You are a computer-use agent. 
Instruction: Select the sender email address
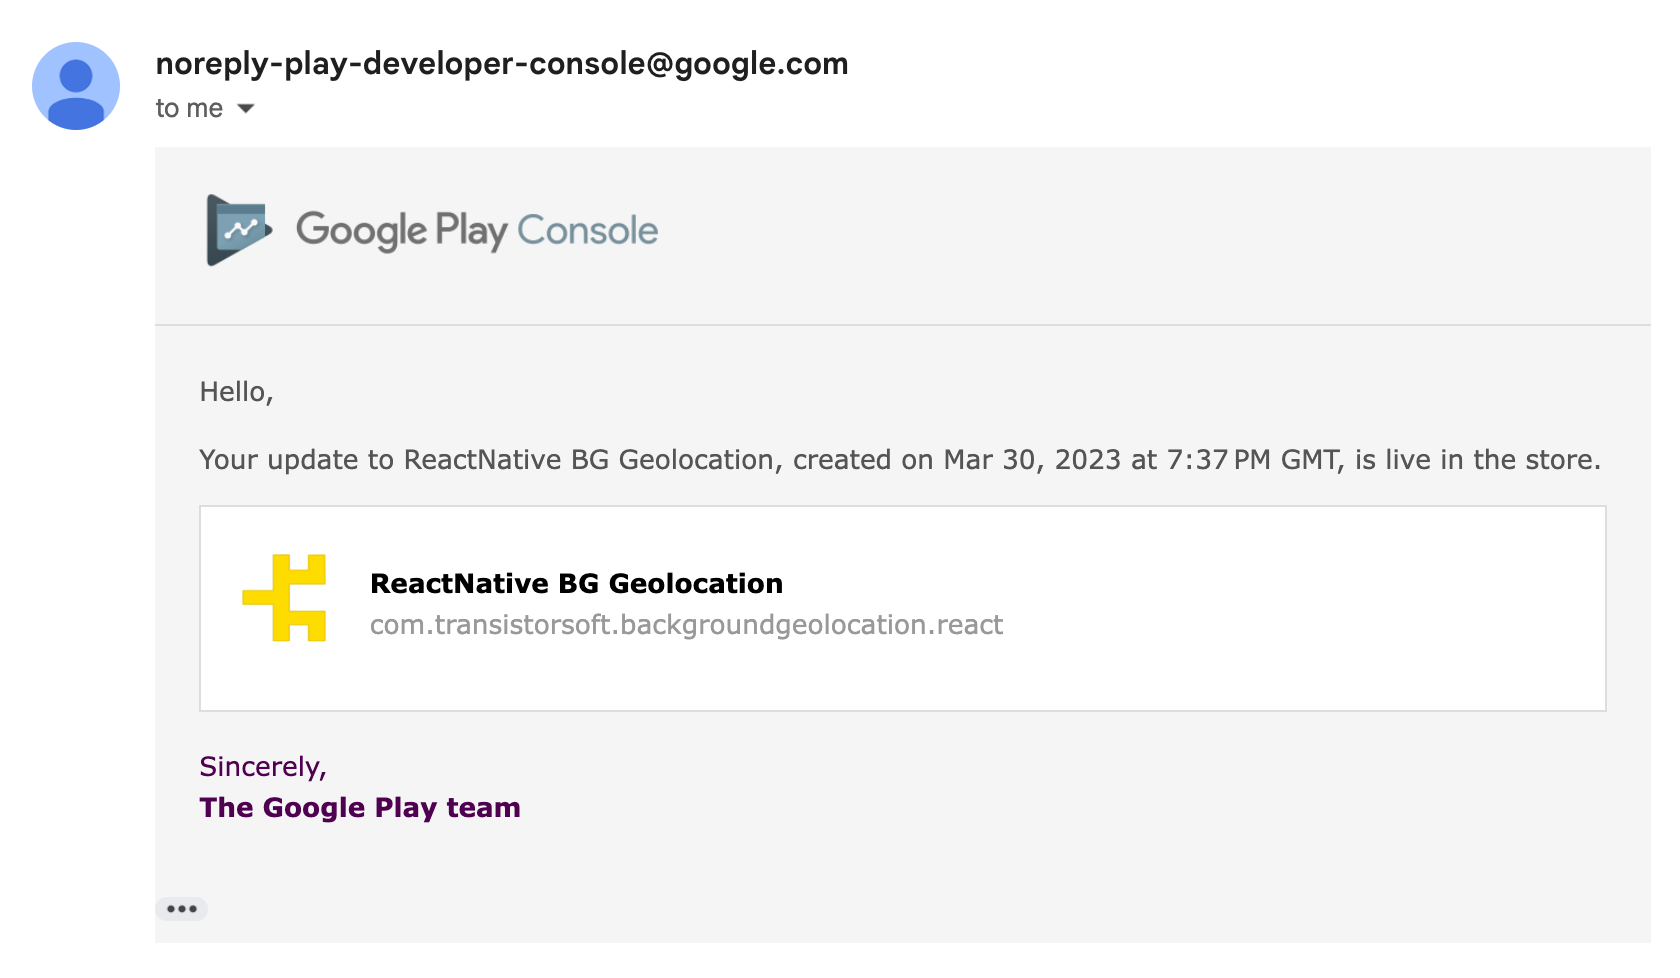click(501, 63)
